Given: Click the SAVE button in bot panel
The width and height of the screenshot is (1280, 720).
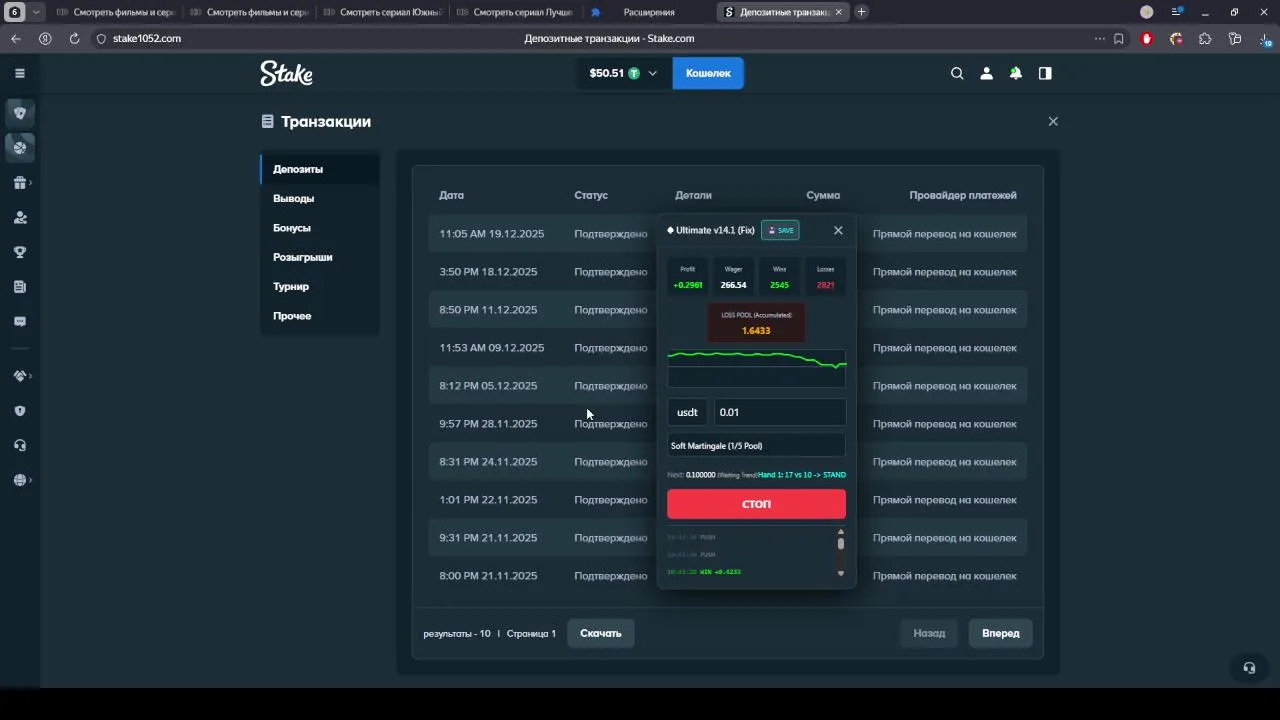Looking at the screenshot, I should [780, 230].
